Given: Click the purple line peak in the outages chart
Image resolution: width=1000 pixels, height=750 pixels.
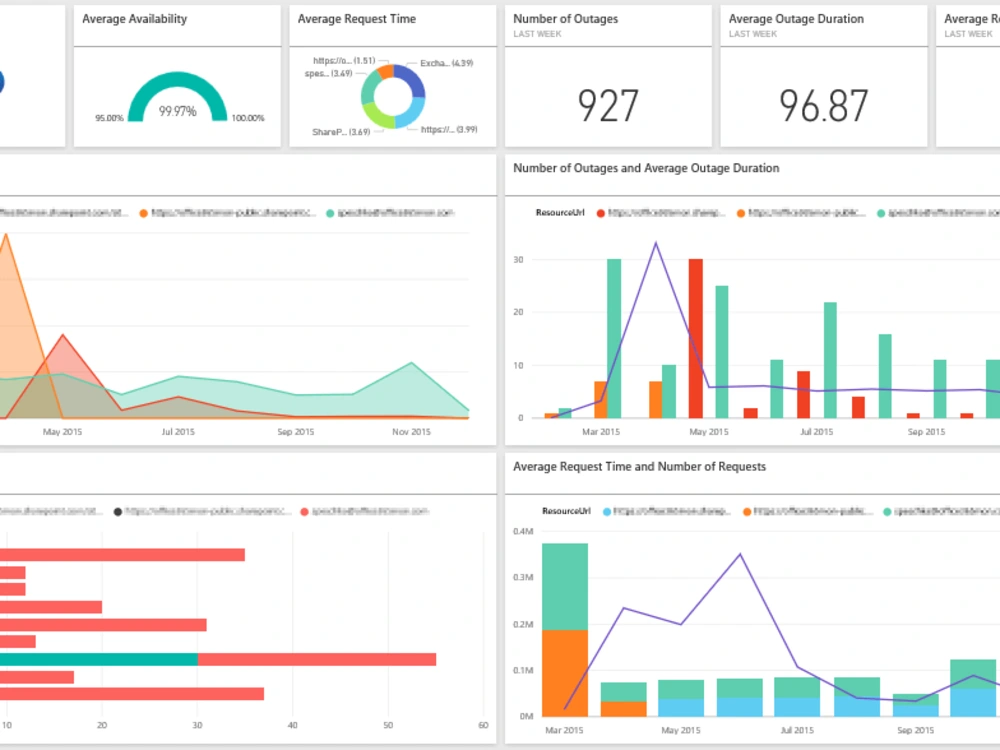Looking at the screenshot, I should (656, 243).
